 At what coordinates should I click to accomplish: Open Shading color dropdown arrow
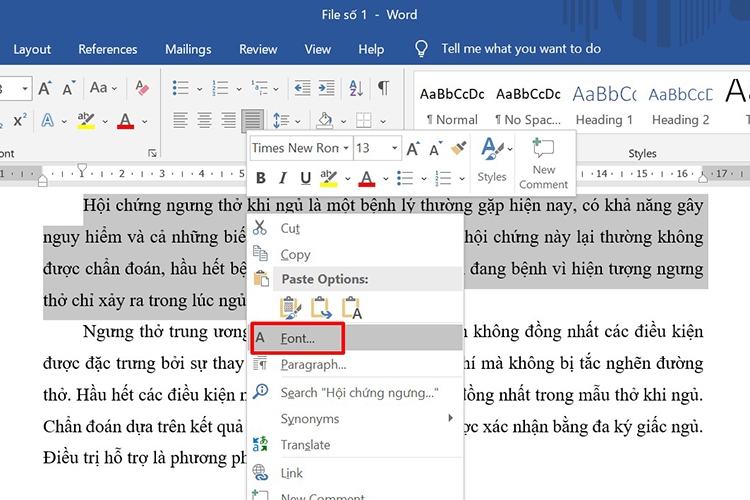tap(343, 121)
